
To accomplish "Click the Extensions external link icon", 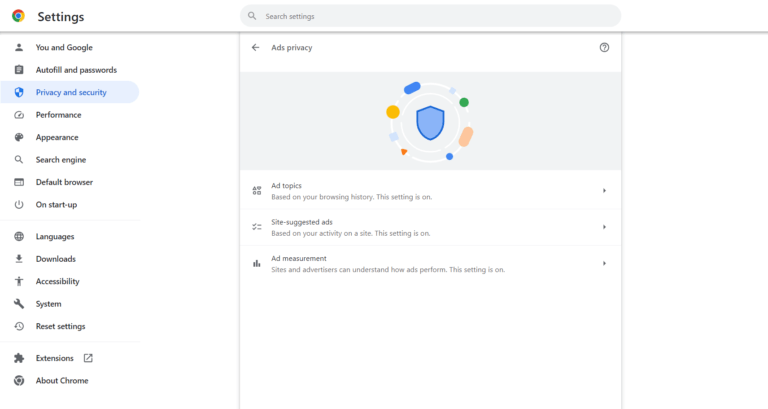I will point(88,358).
